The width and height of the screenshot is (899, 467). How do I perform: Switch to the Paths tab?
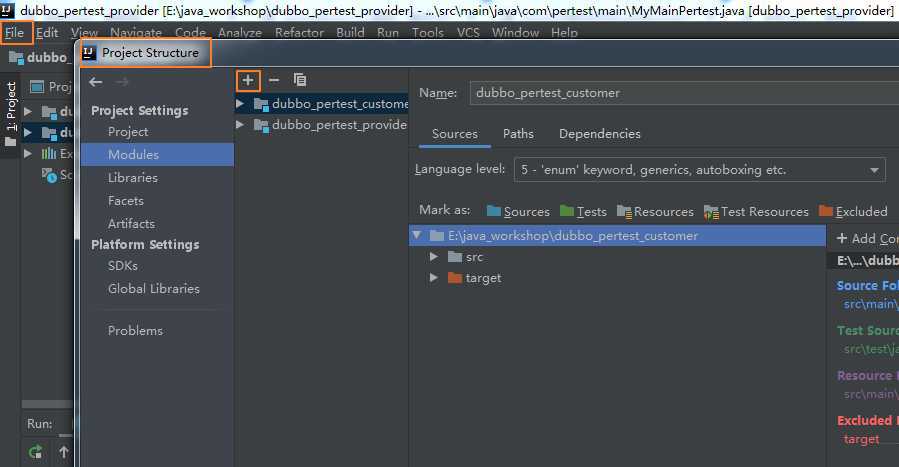coord(518,134)
